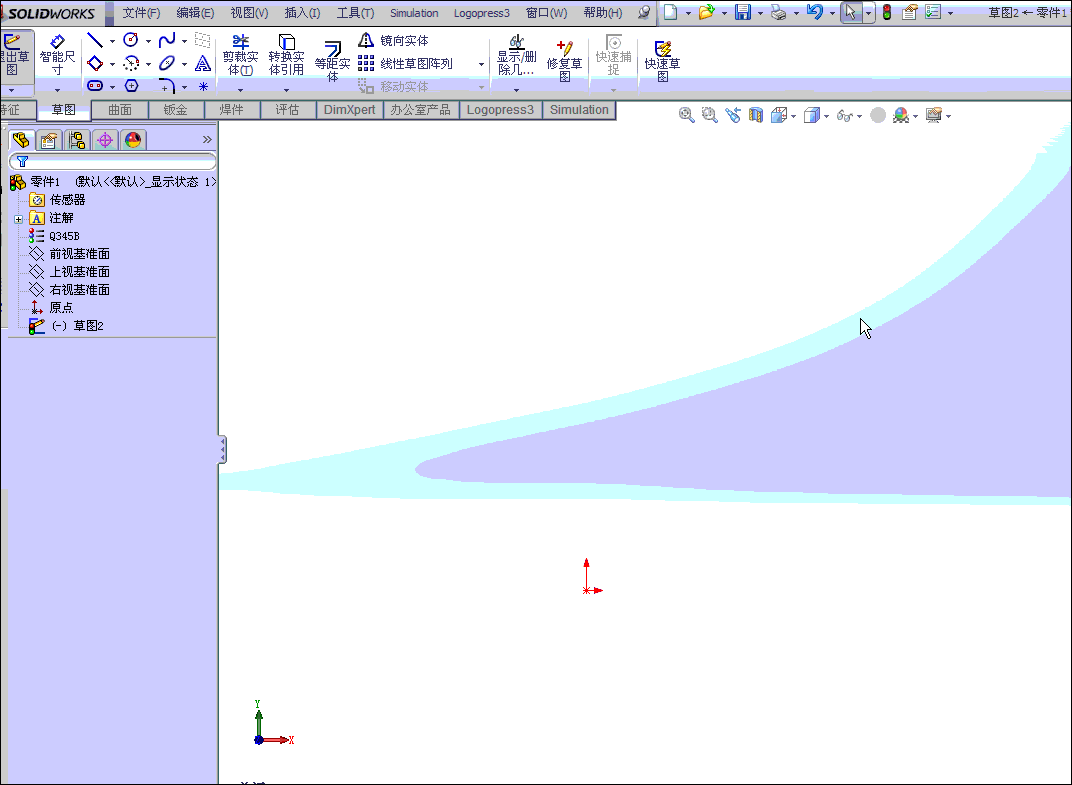Image resolution: width=1072 pixels, height=785 pixels.
Task: Click 修复草图 repair sketch tool
Action: pos(564,60)
